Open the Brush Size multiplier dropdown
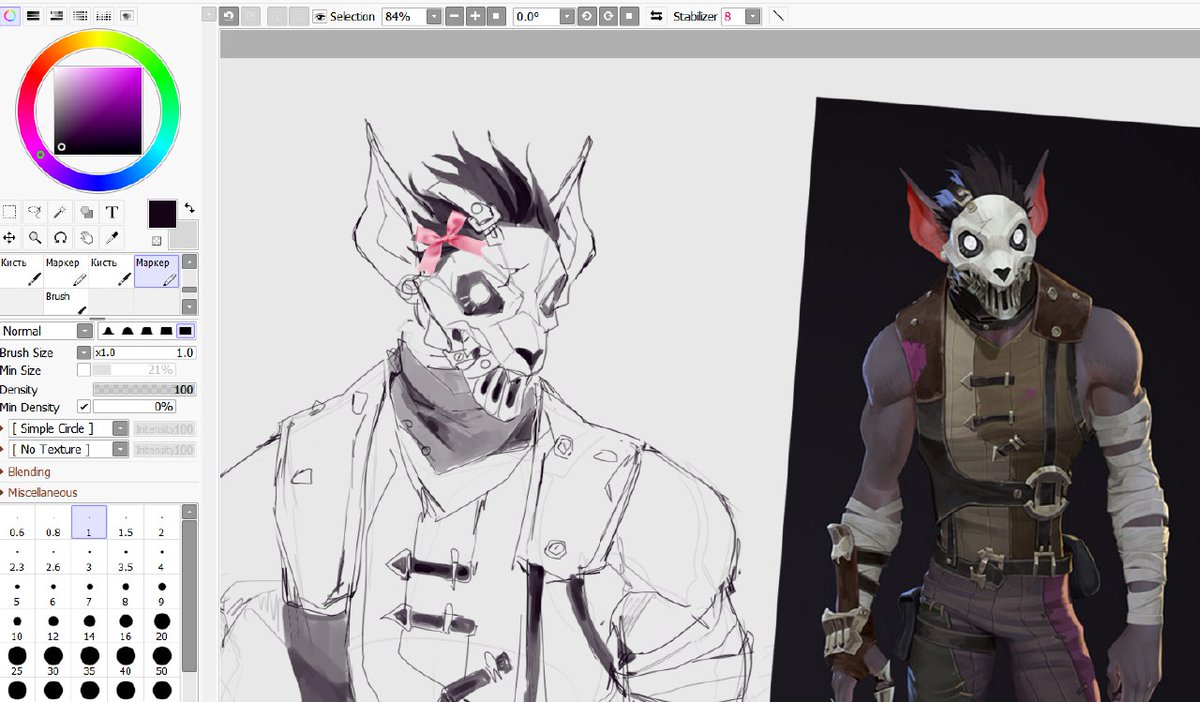Viewport: 1200px width, 702px height. tap(84, 353)
